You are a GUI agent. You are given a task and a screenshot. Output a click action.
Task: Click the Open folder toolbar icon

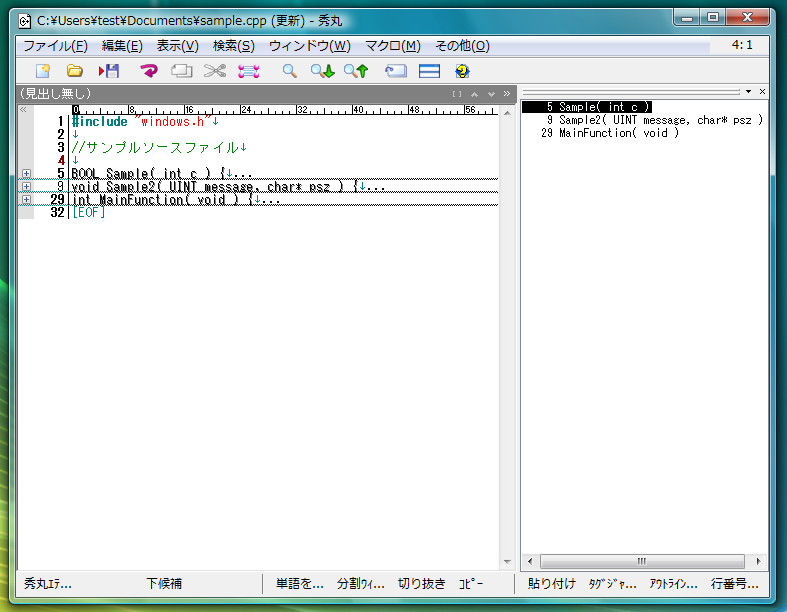(x=75, y=71)
